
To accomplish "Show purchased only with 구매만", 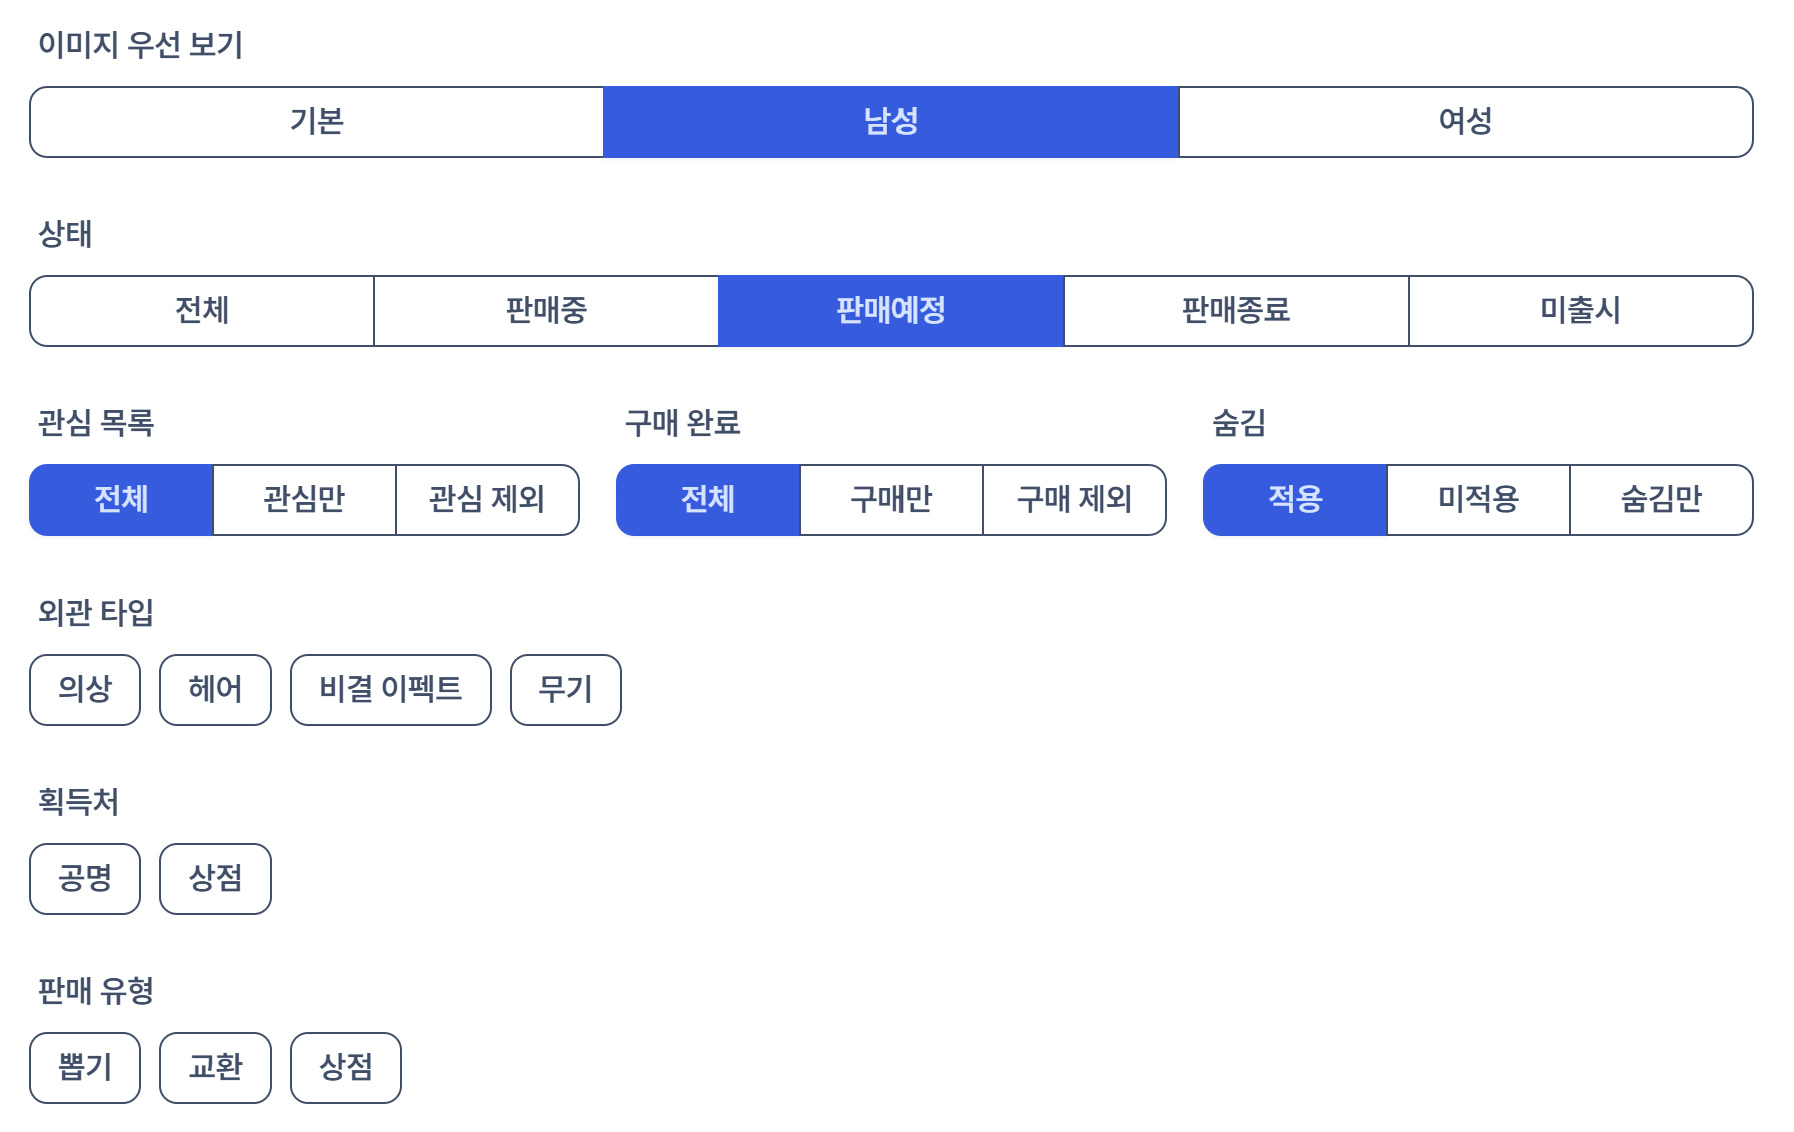I will pos(891,500).
